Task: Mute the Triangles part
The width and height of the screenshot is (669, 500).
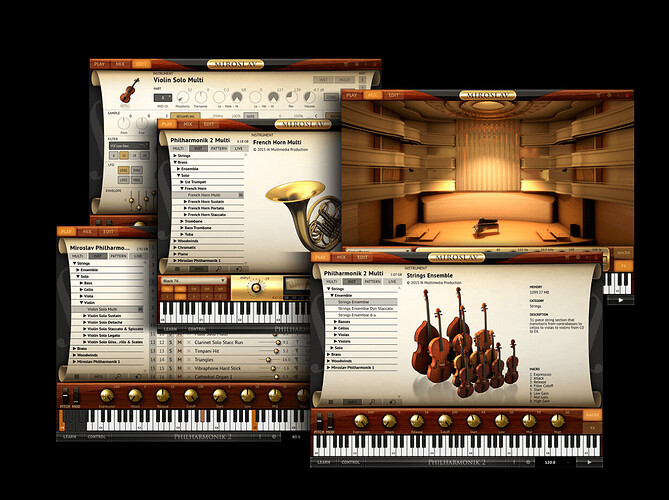Action: tap(179, 360)
